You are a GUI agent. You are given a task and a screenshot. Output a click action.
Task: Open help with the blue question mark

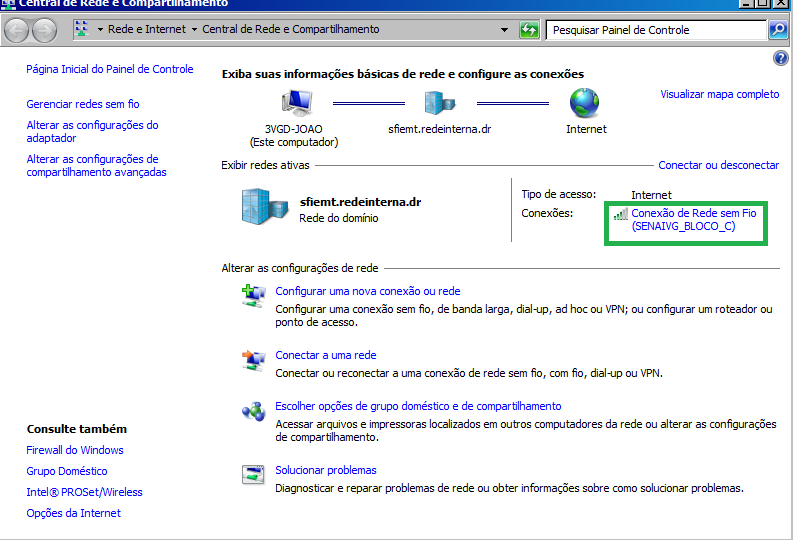point(781,59)
